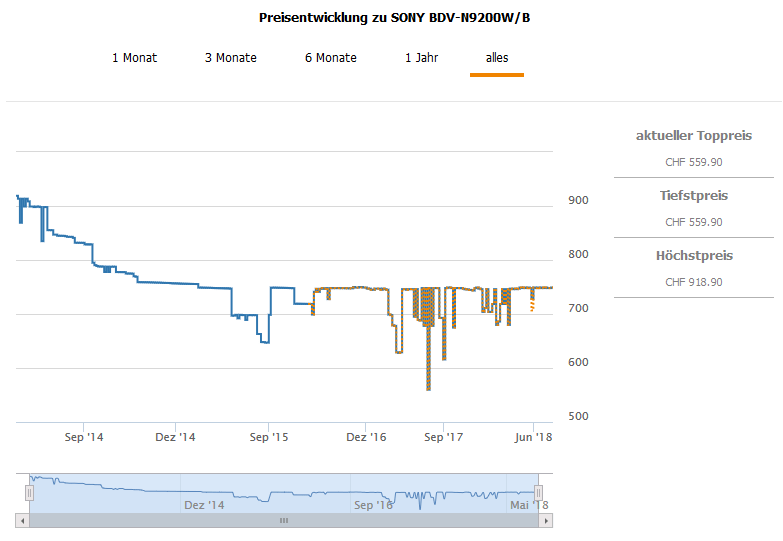Click the right navigator range handle
This screenshot has height=541, width=783.
(x=538, y=492)
